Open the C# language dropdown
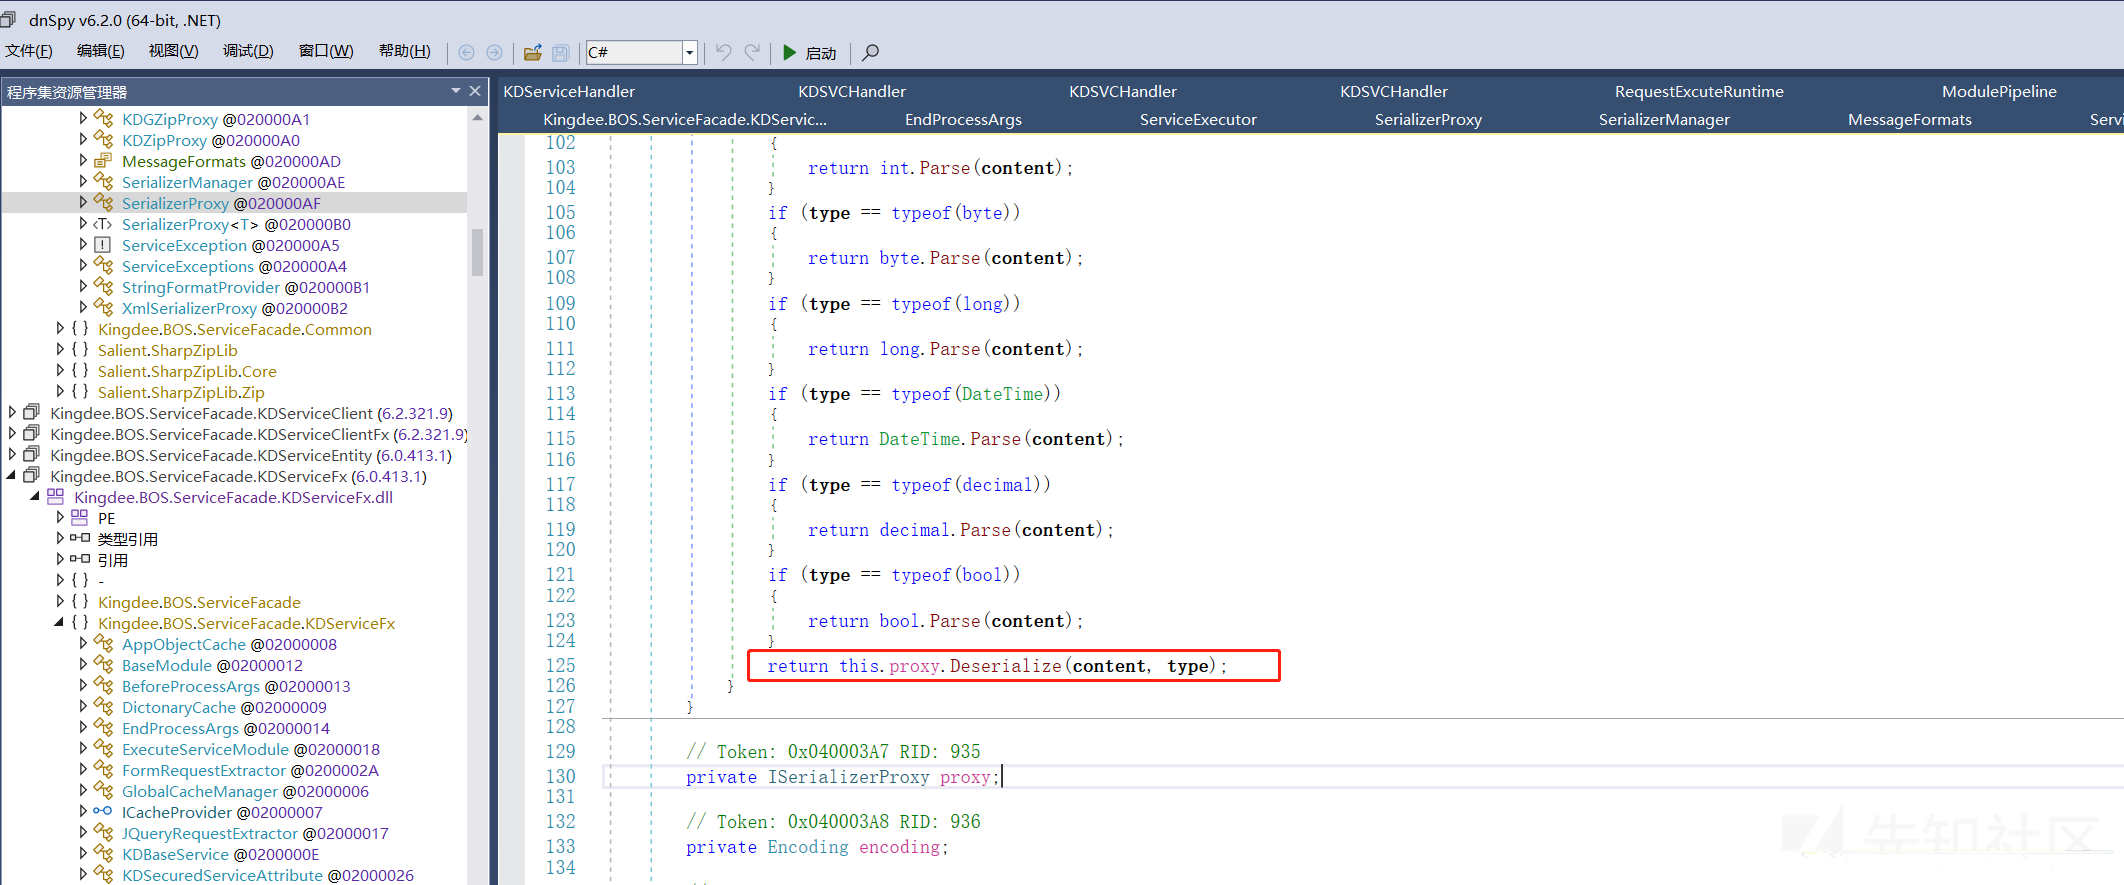The height and width of the screenshot is (885, 2124). (x=690, y=52)
